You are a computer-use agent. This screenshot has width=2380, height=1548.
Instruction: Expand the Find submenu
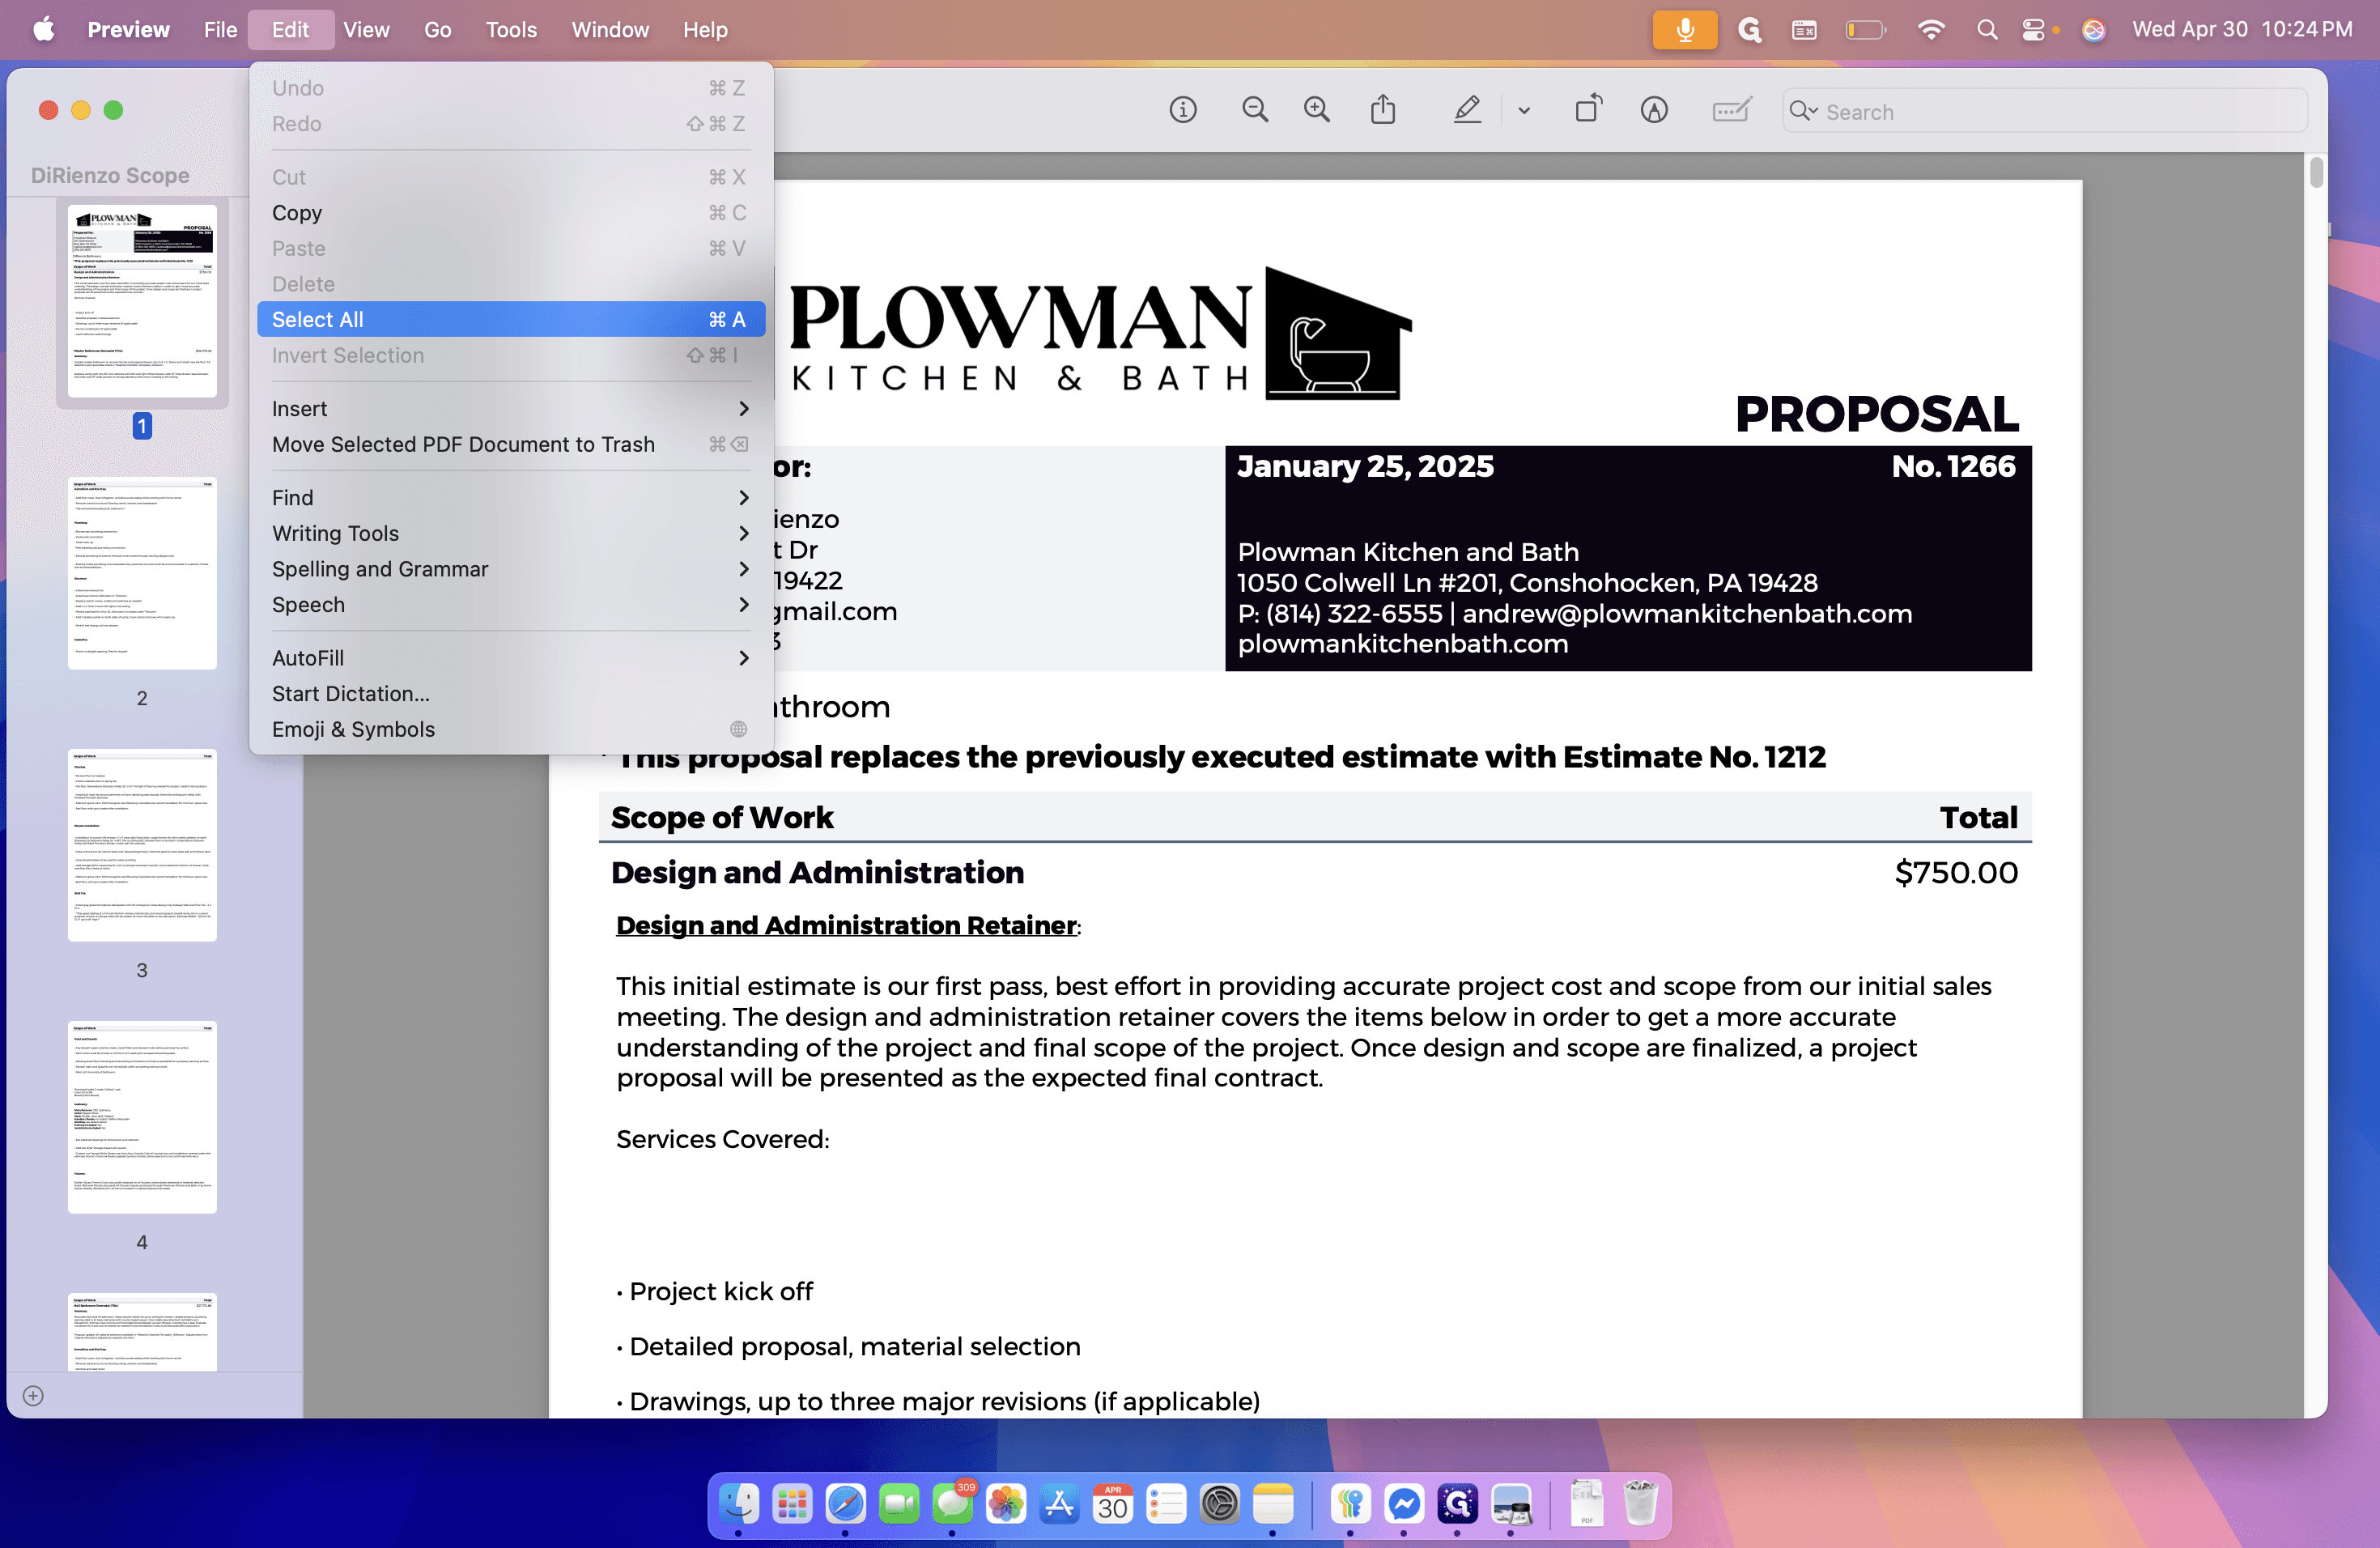click(511, 497)
